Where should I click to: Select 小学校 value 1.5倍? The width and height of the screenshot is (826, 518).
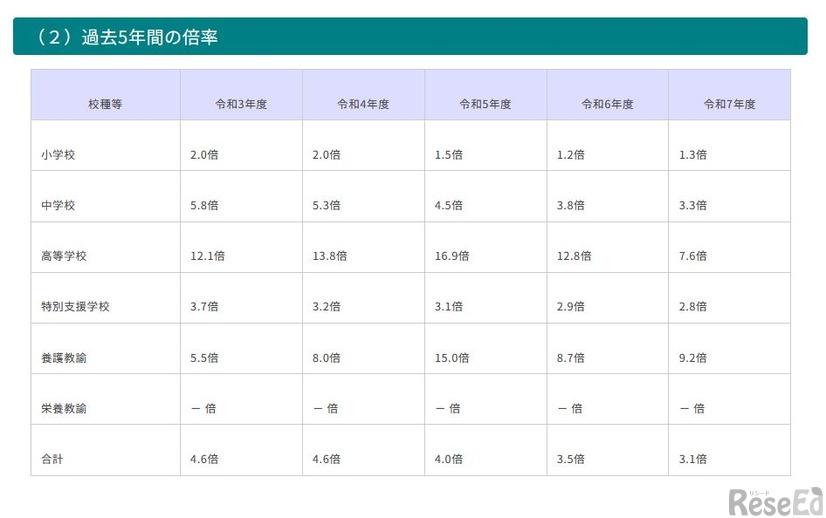point(449,154)
